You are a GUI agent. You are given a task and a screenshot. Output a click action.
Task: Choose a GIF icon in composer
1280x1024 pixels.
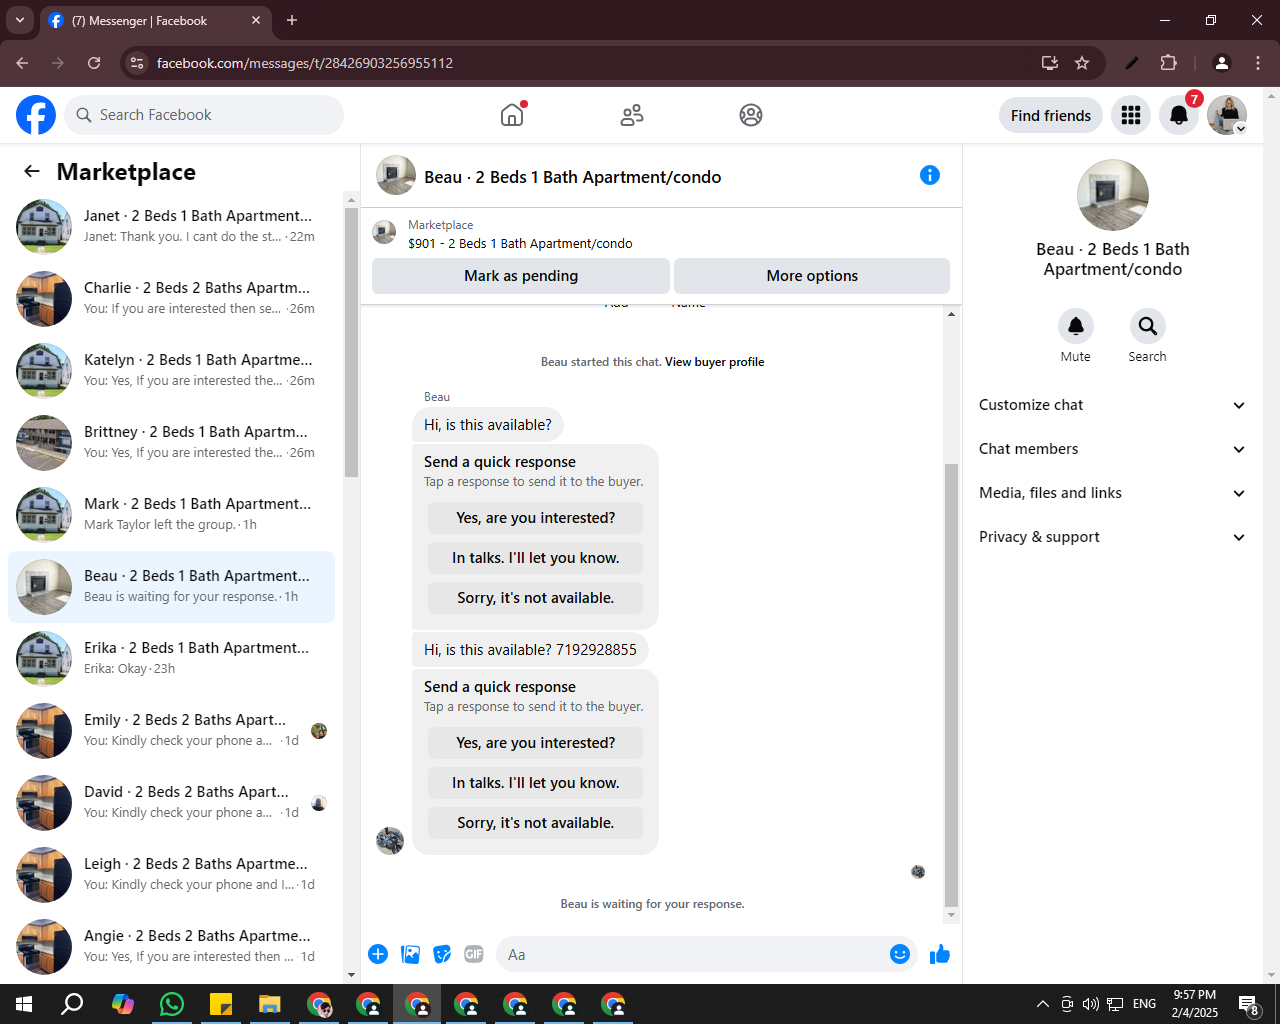(474, 954)
